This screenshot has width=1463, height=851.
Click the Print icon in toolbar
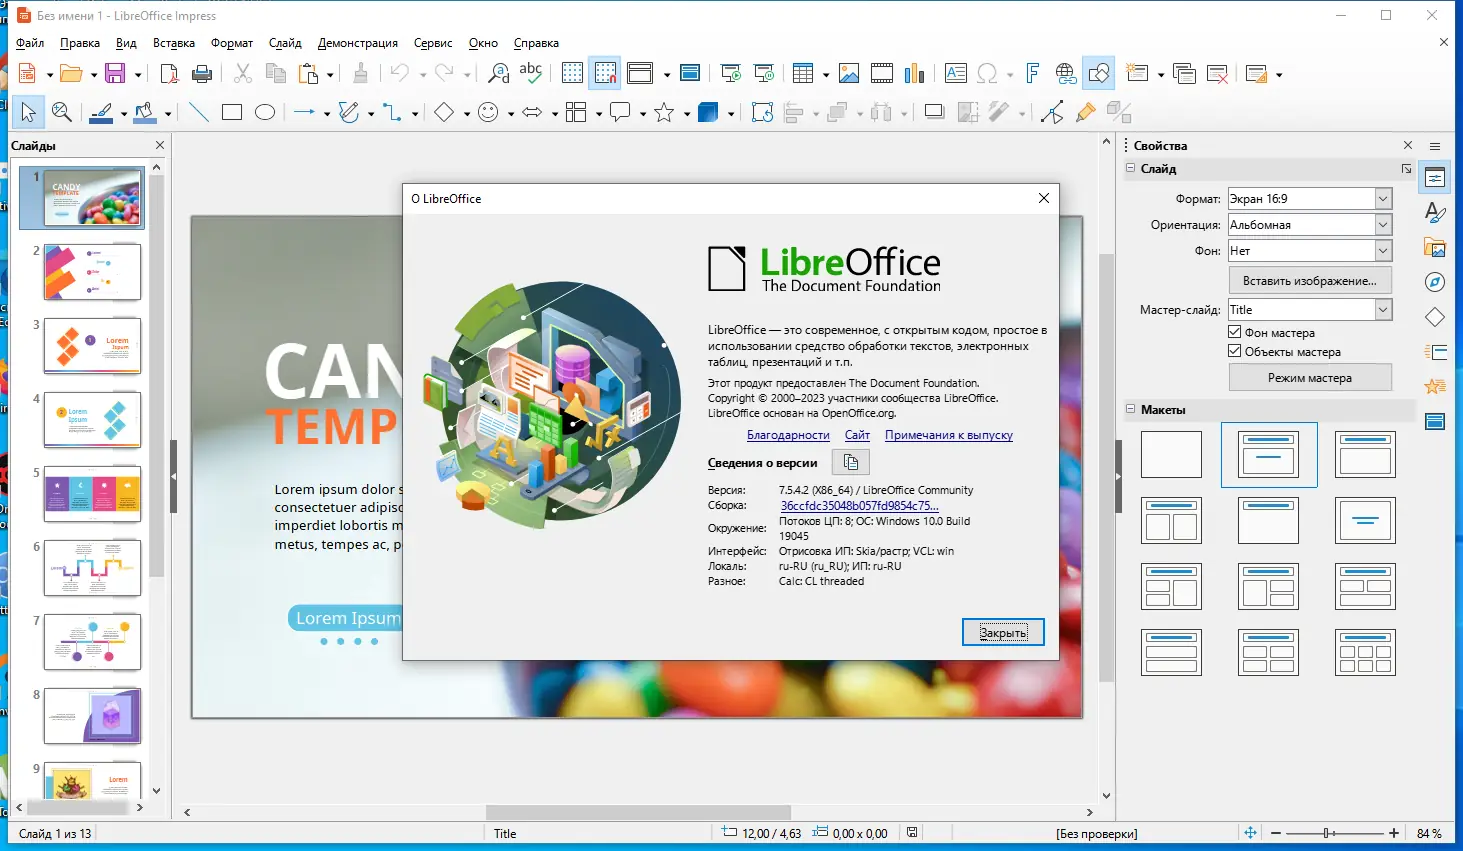[x=202, y=73]
